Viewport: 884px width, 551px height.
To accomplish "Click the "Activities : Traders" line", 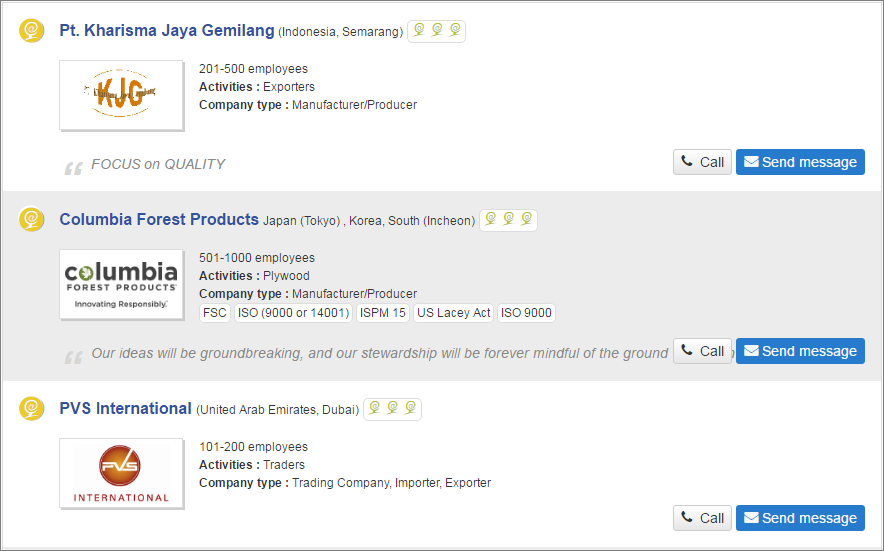I will pos(251,465).
